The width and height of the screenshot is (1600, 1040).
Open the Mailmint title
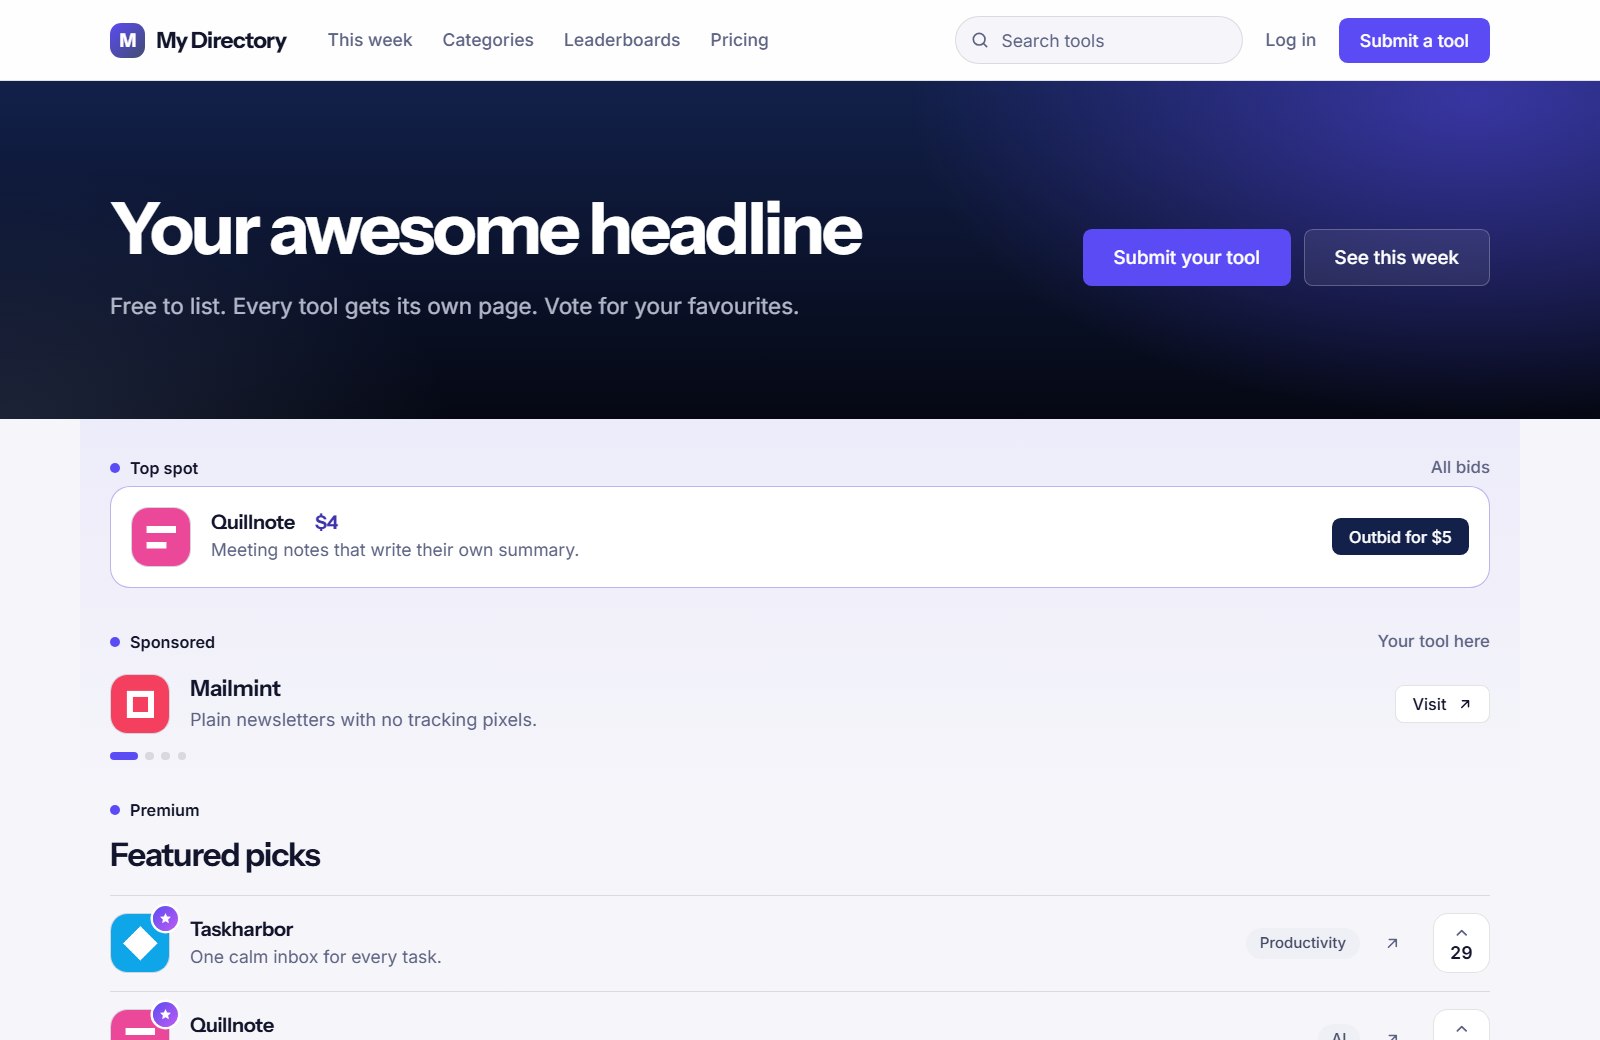(235, 688)
